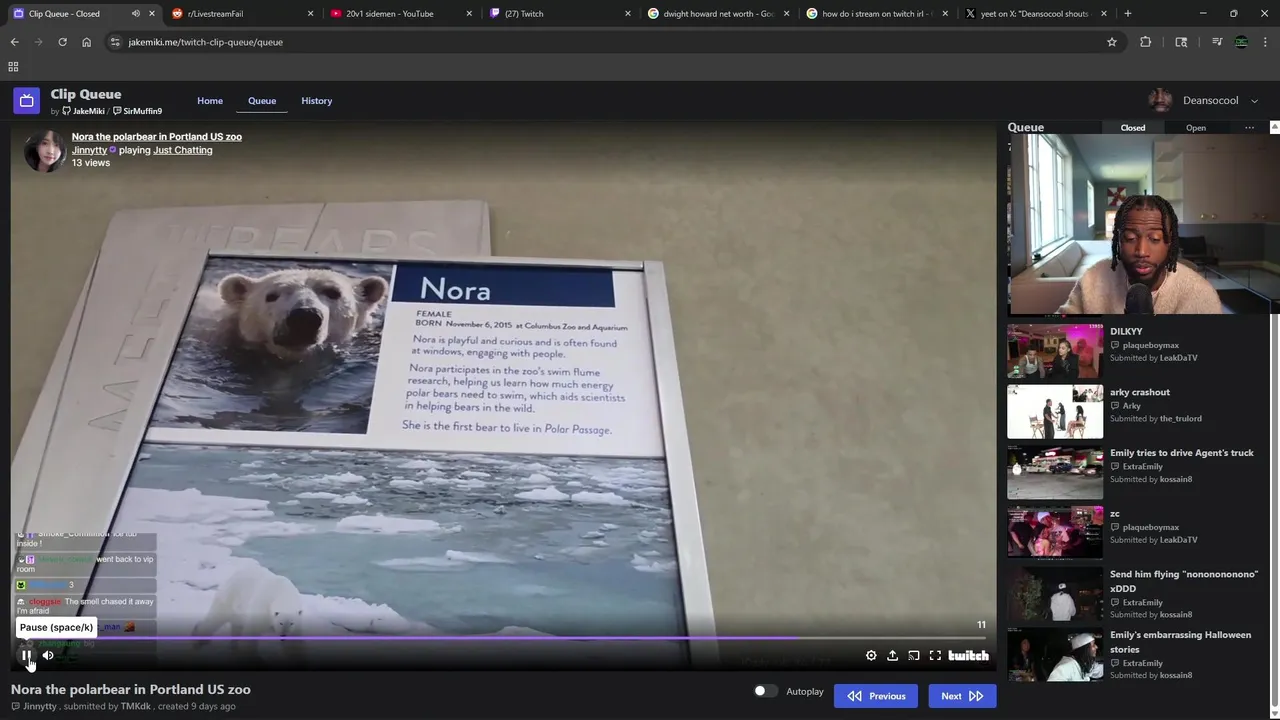Click the share icon in the player
This screenshot has width=1280, height=720.
point(892,656)
